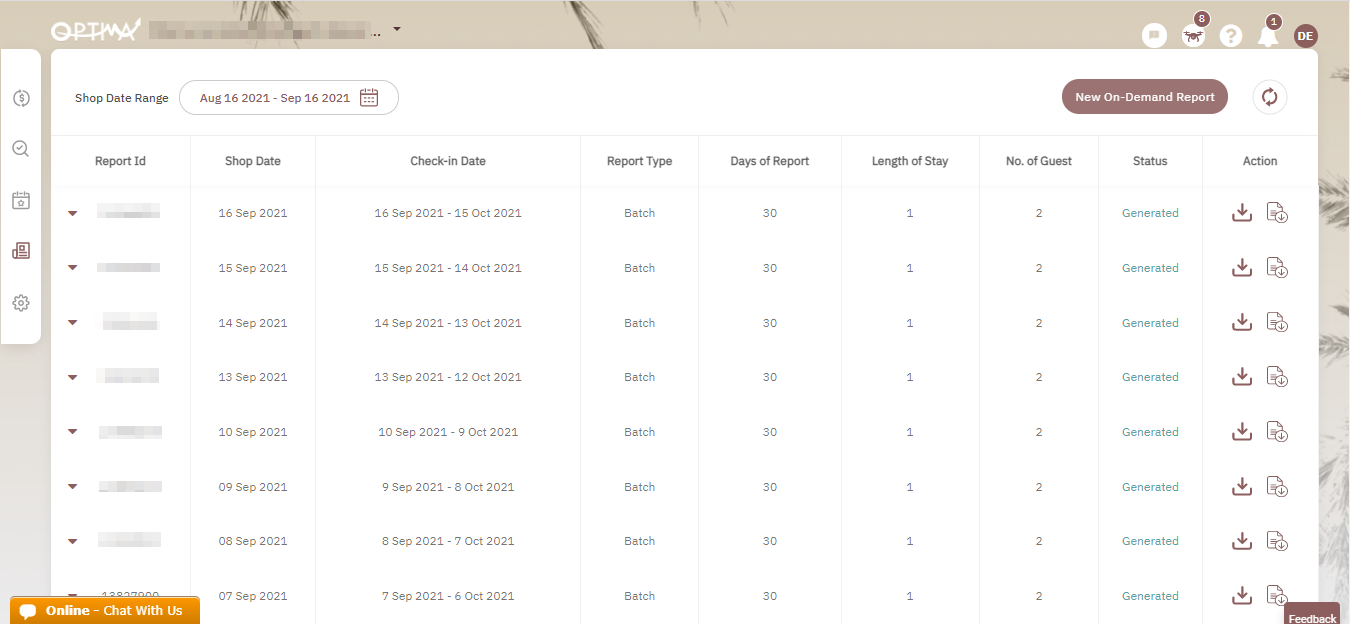Open the chat message icon in header
The image size is (1350, 624).
[1154, 36]
